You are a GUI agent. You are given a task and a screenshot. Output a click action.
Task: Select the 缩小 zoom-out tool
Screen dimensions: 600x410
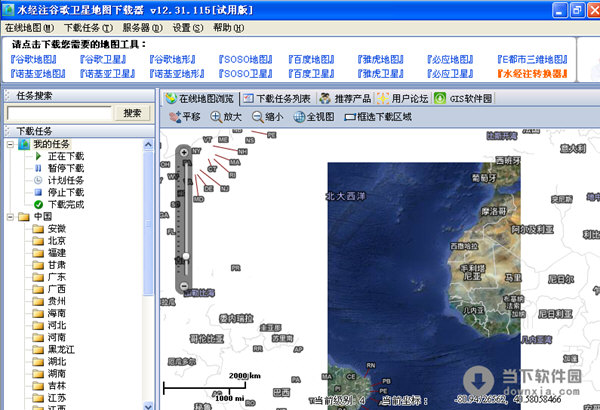267,117
